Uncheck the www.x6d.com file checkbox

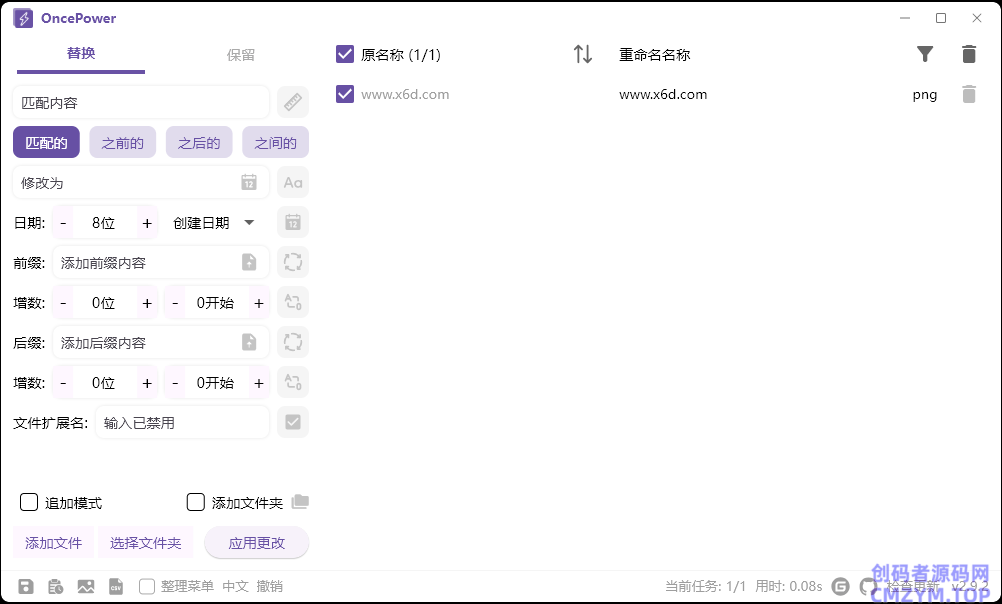pyautogui.click(x=345, y=94)
